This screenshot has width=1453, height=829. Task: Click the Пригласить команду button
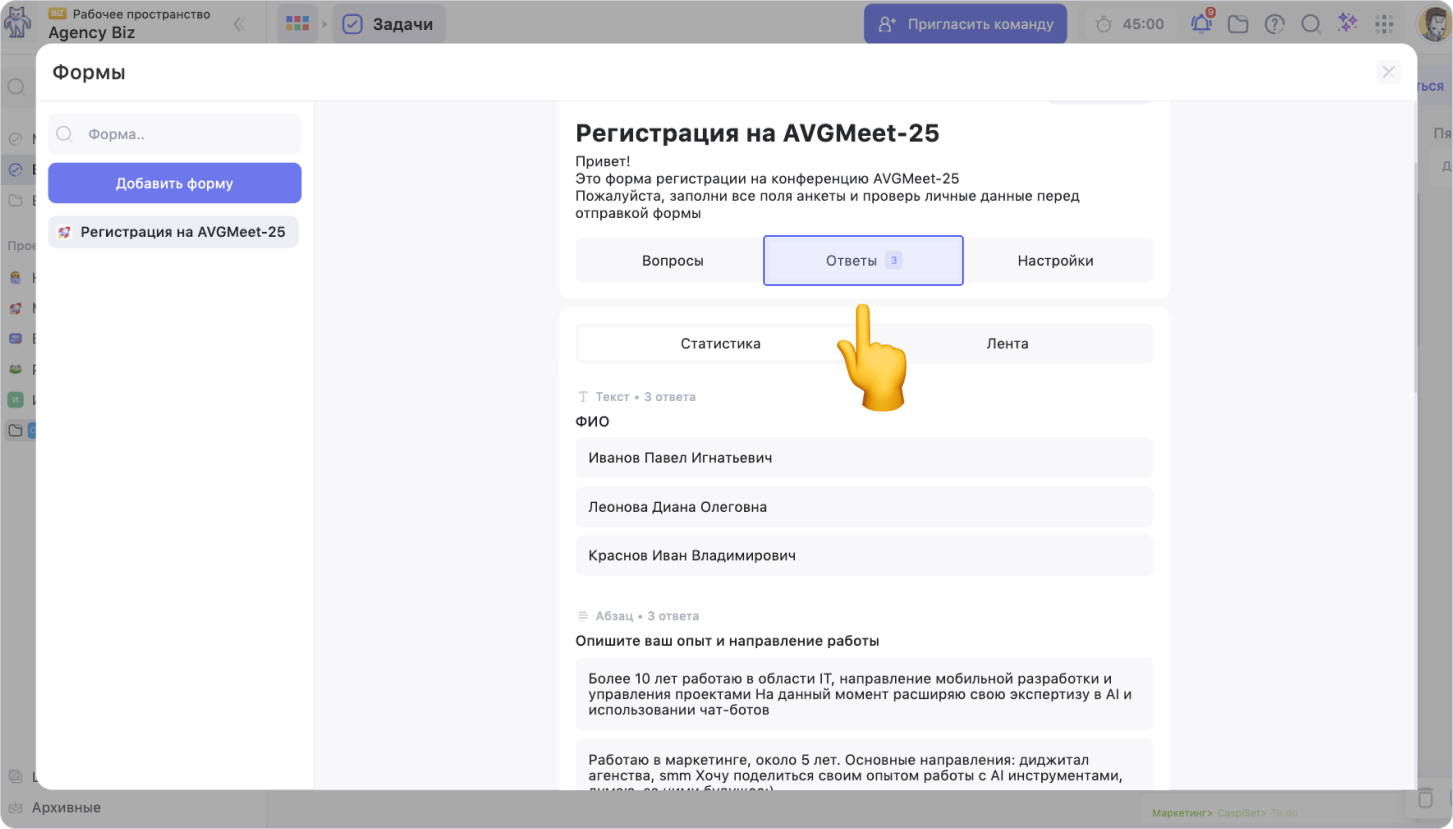[x=965, y=24]
